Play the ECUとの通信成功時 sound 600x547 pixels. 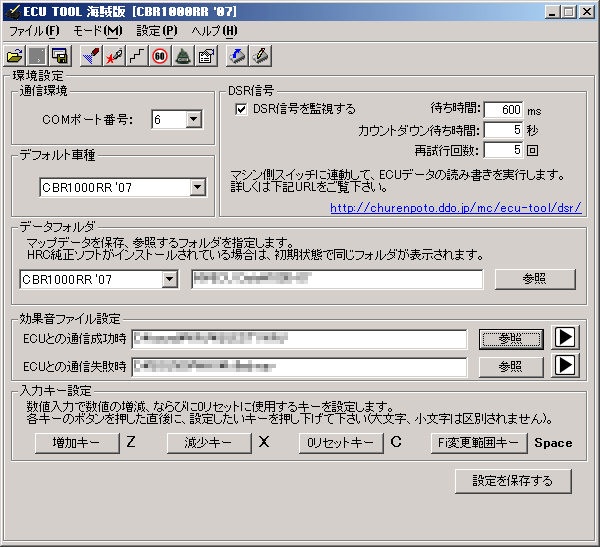[x=565, y=337]
